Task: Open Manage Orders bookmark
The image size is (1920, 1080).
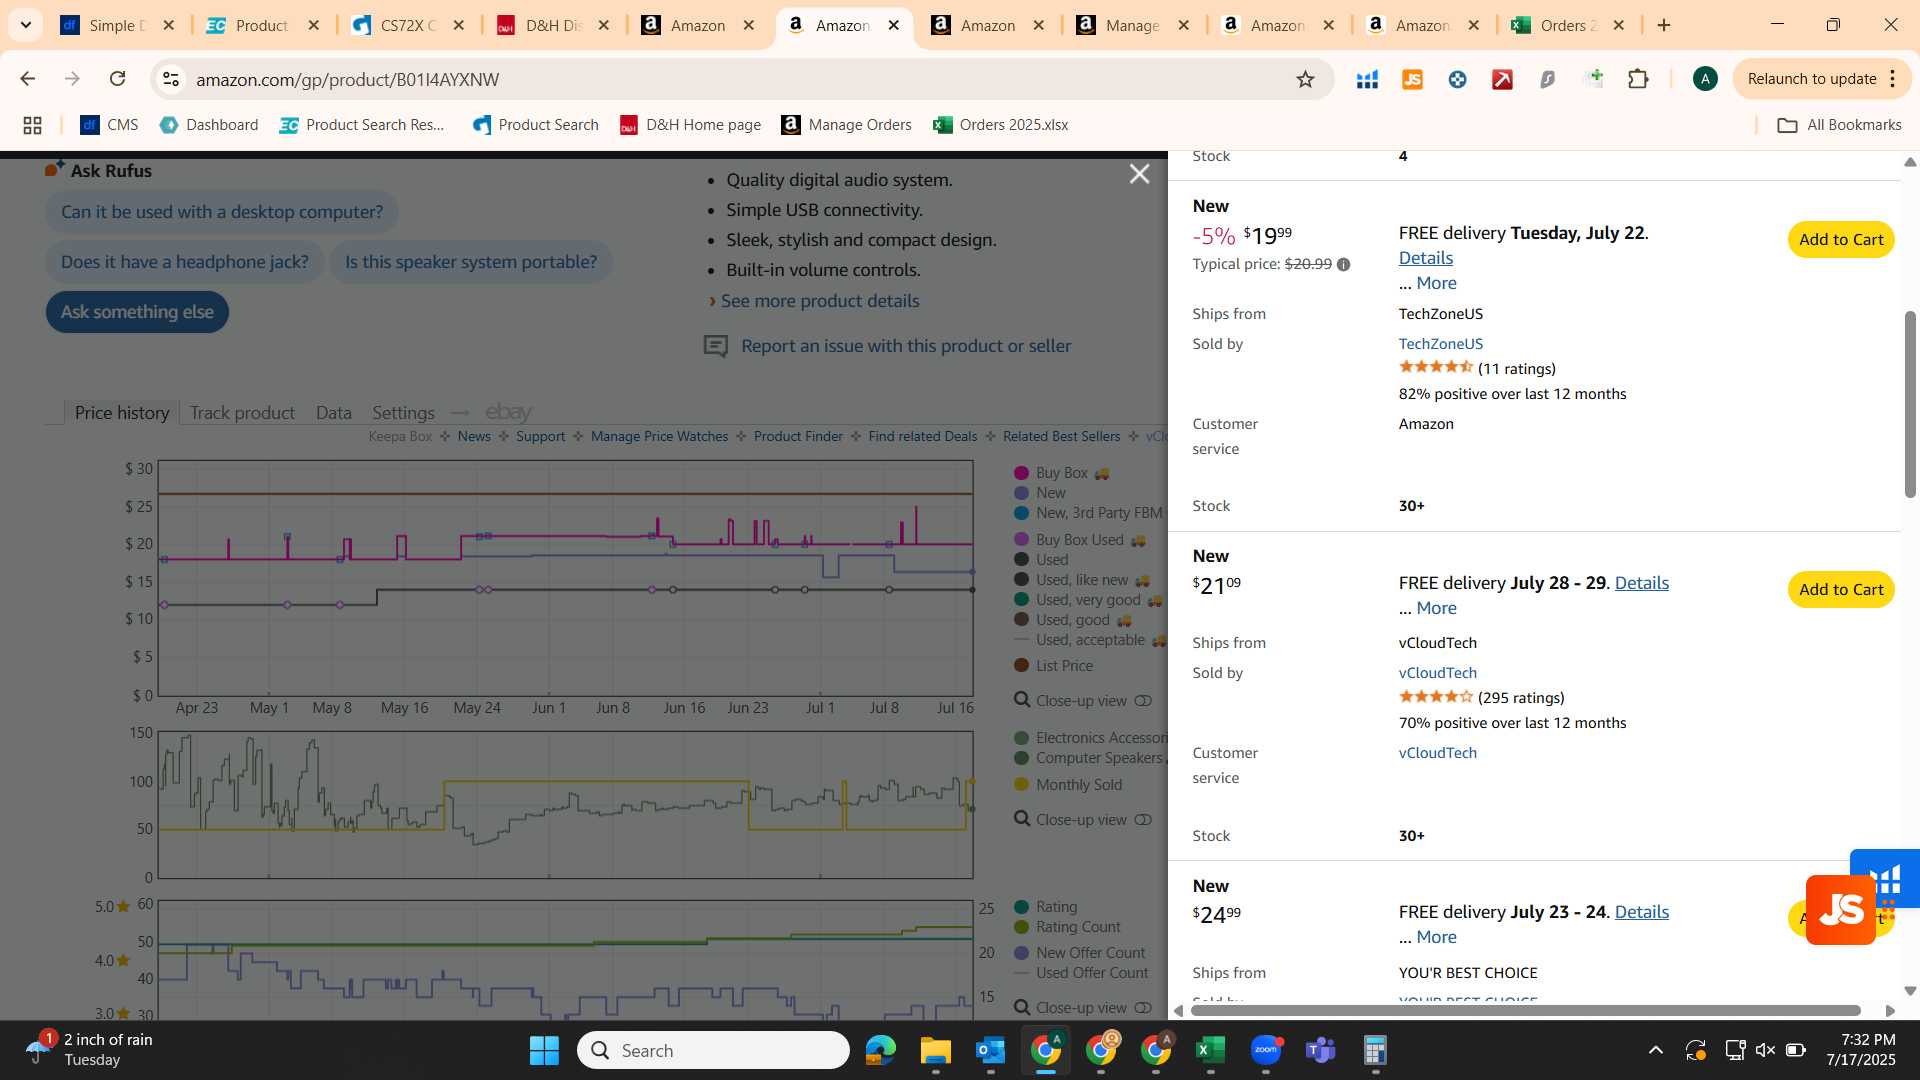Action: [846, 125]
